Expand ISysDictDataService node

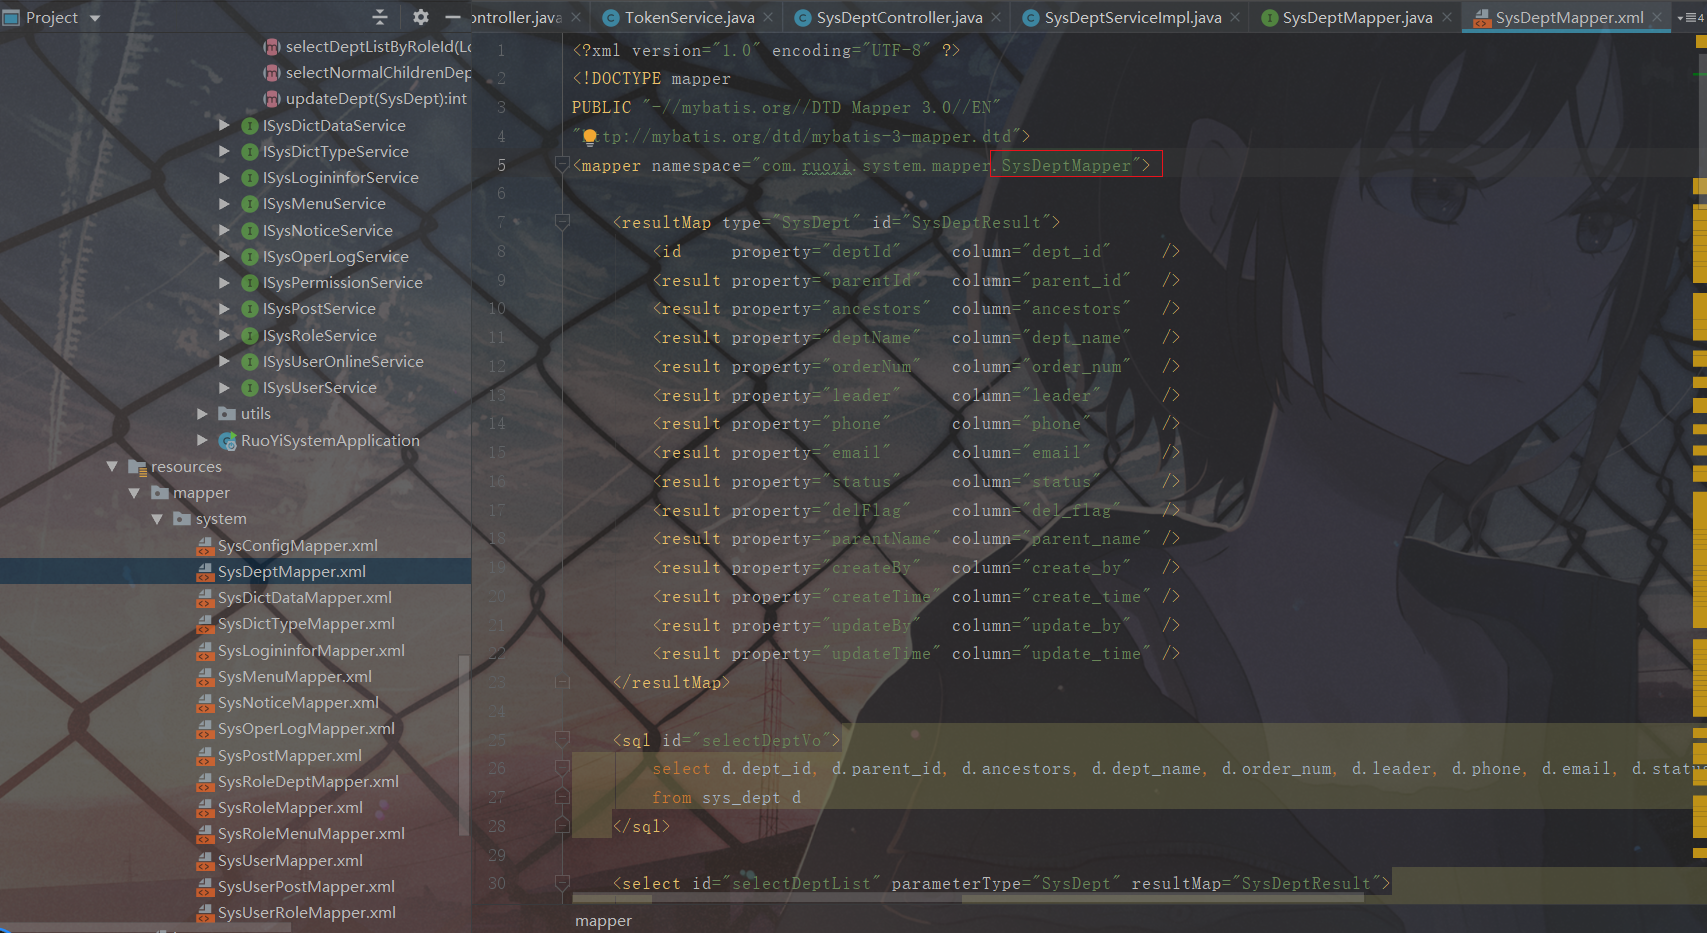tap(224, 125)
